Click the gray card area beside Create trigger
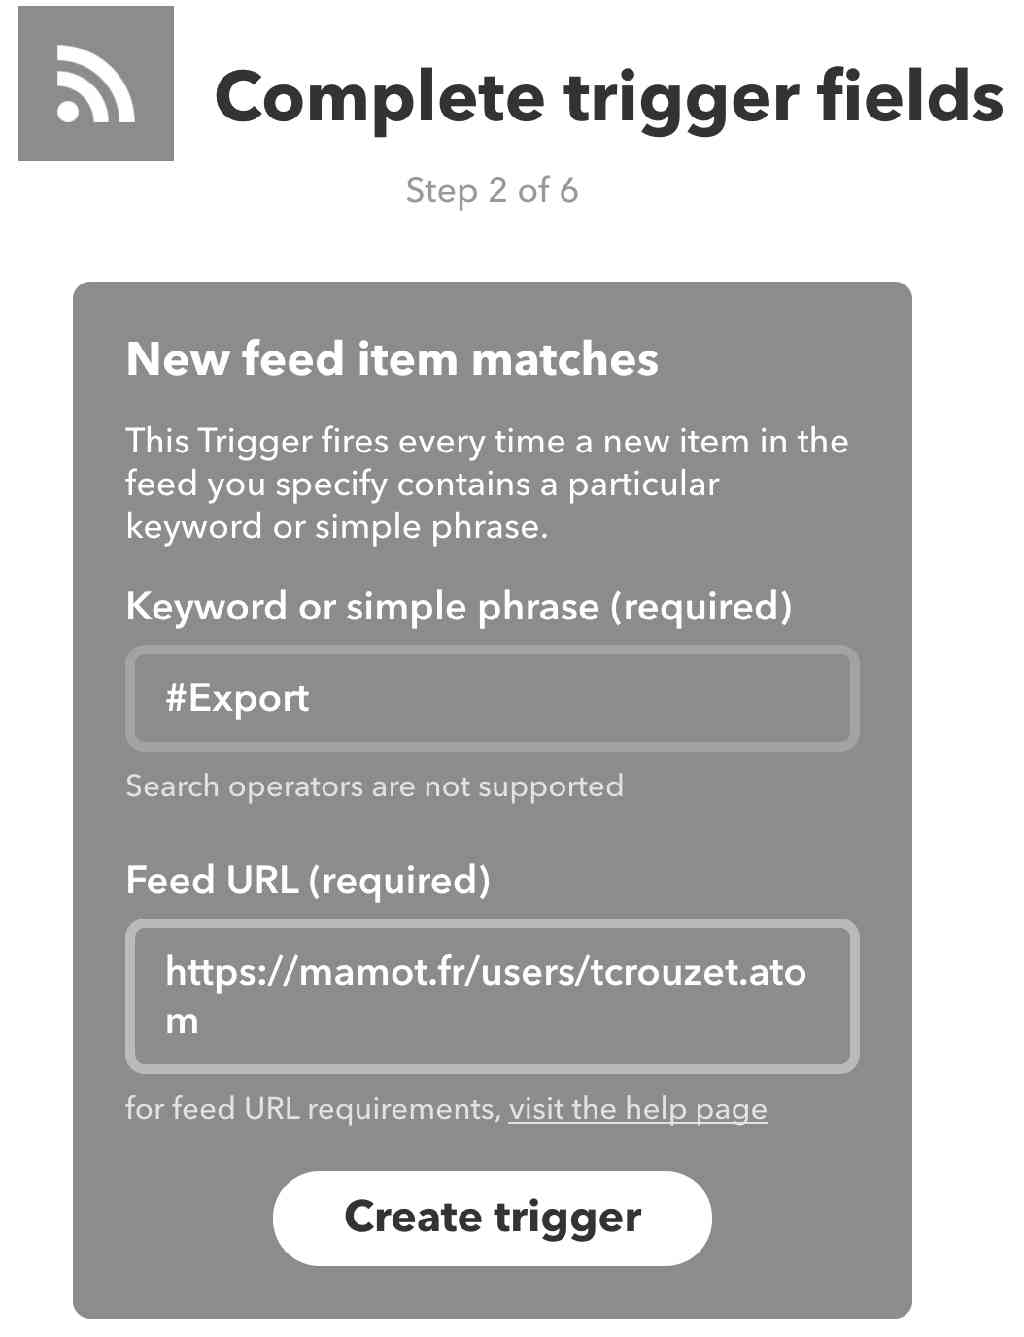 810,1219
